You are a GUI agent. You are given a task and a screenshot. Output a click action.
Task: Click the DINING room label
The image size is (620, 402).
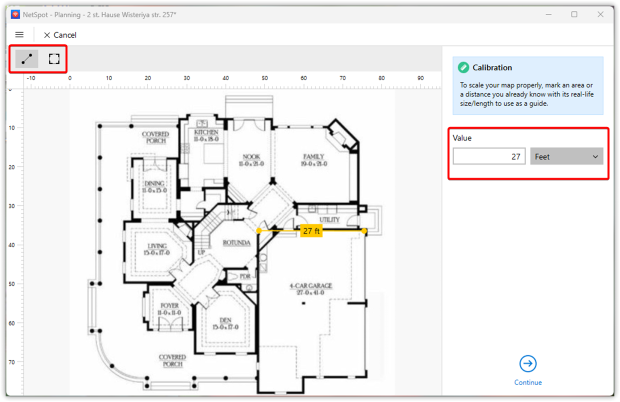click(x=155, y=183)
